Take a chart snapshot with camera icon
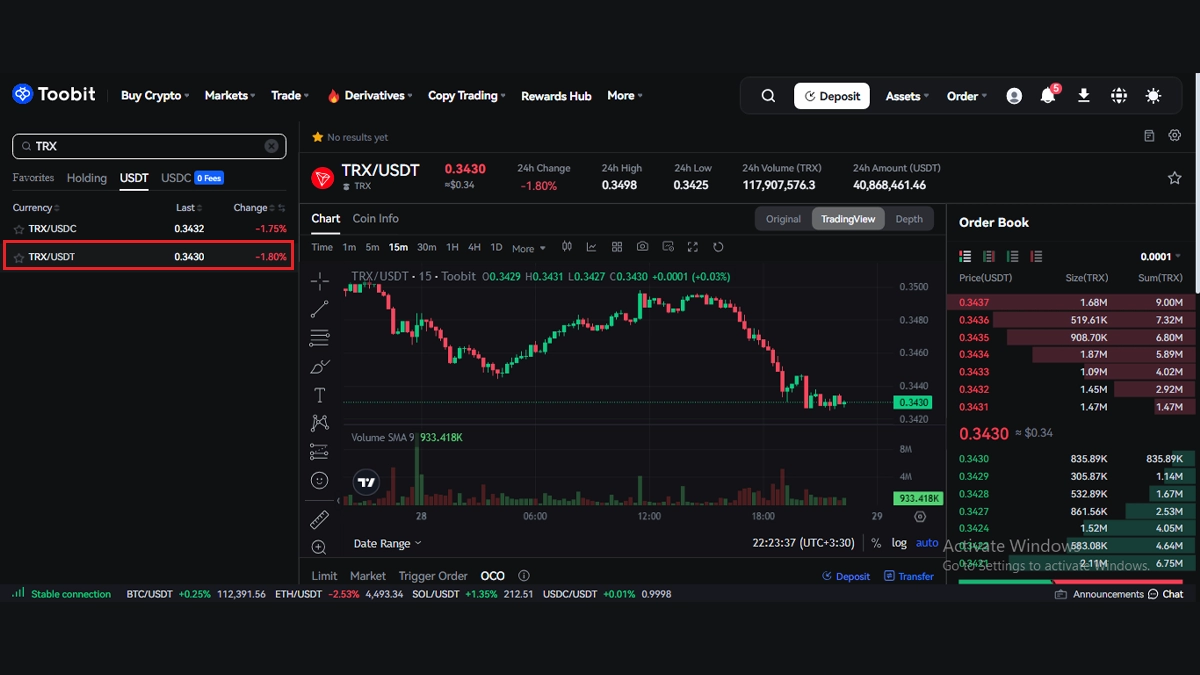The width and height of the screenshot is (1200, 675). pyautogui.click(x=642, y=247)
